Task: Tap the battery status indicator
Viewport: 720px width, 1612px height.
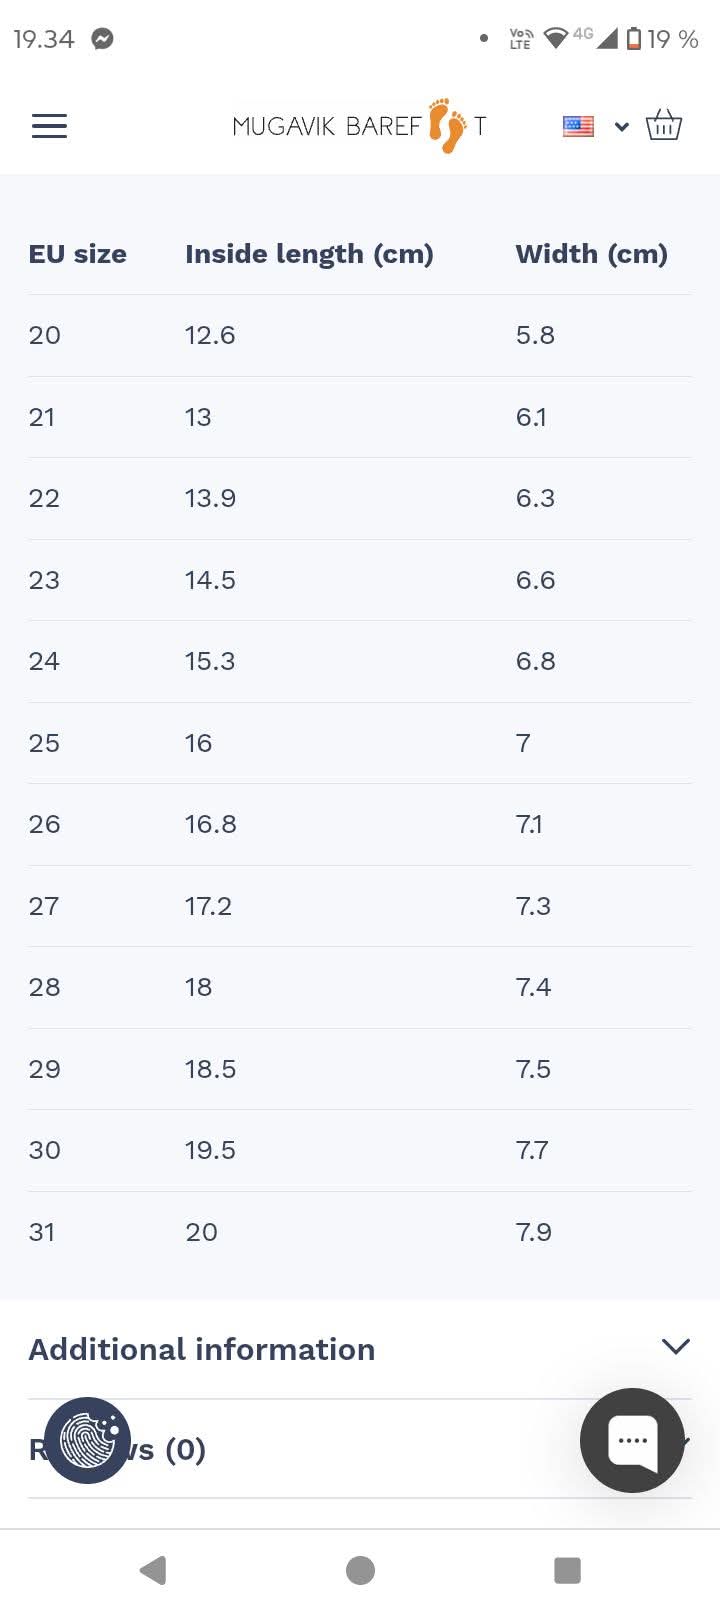Action: (634, 39)
